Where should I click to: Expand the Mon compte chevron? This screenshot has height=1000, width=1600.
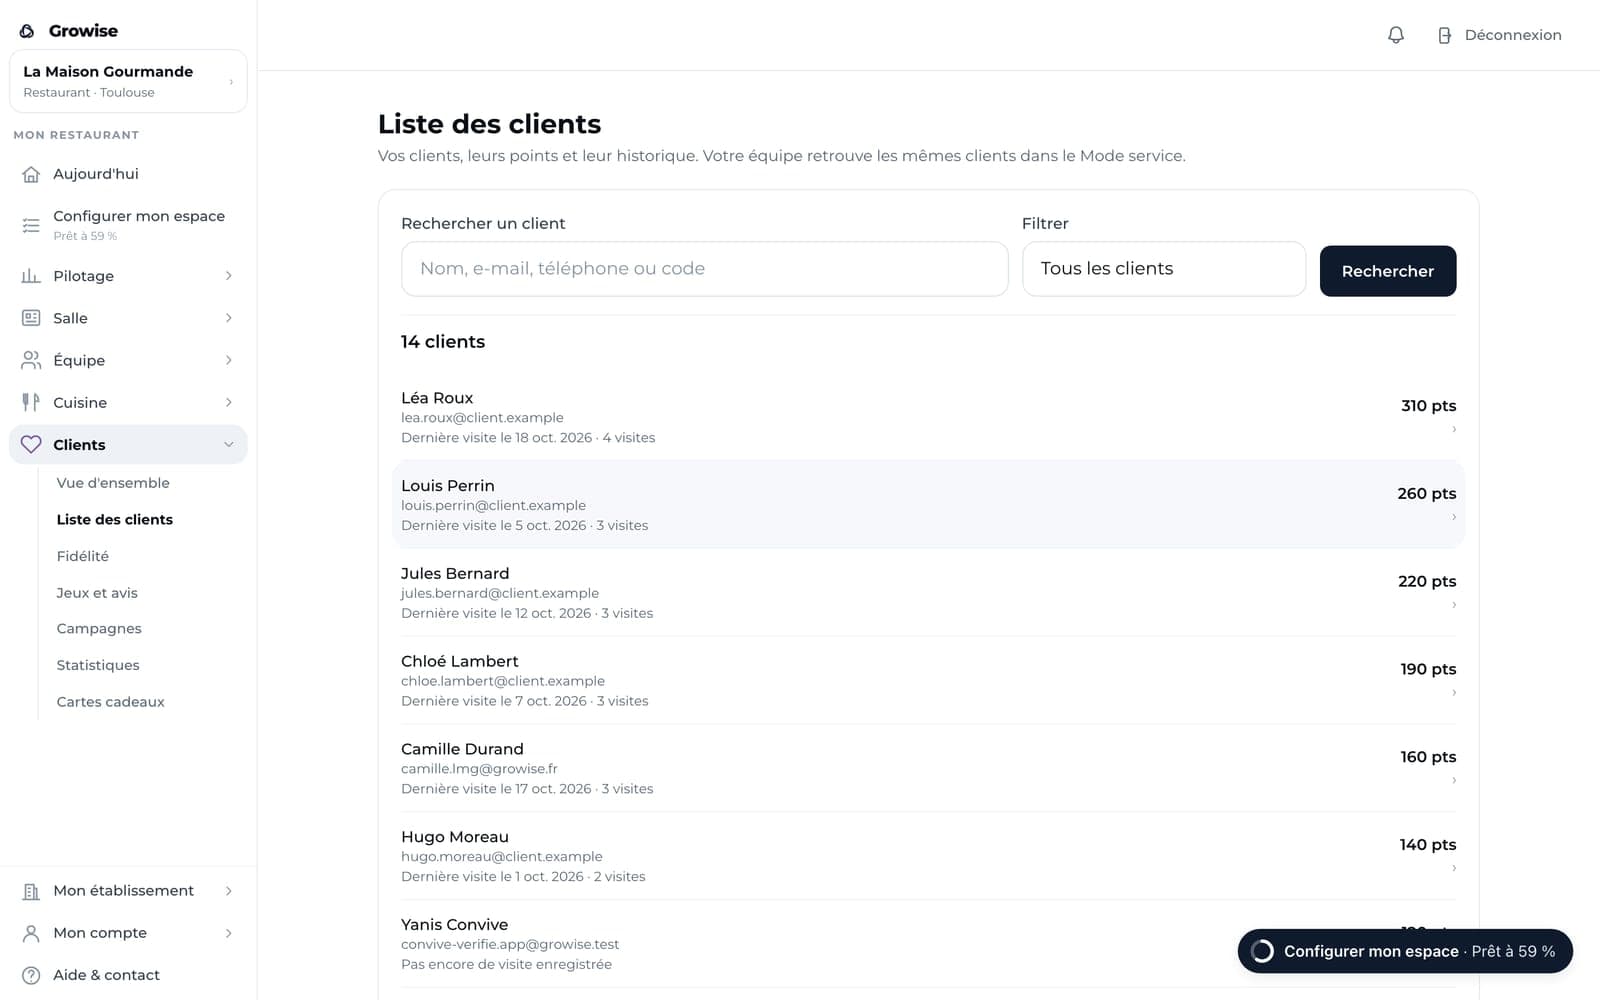(x=229, y=933)
